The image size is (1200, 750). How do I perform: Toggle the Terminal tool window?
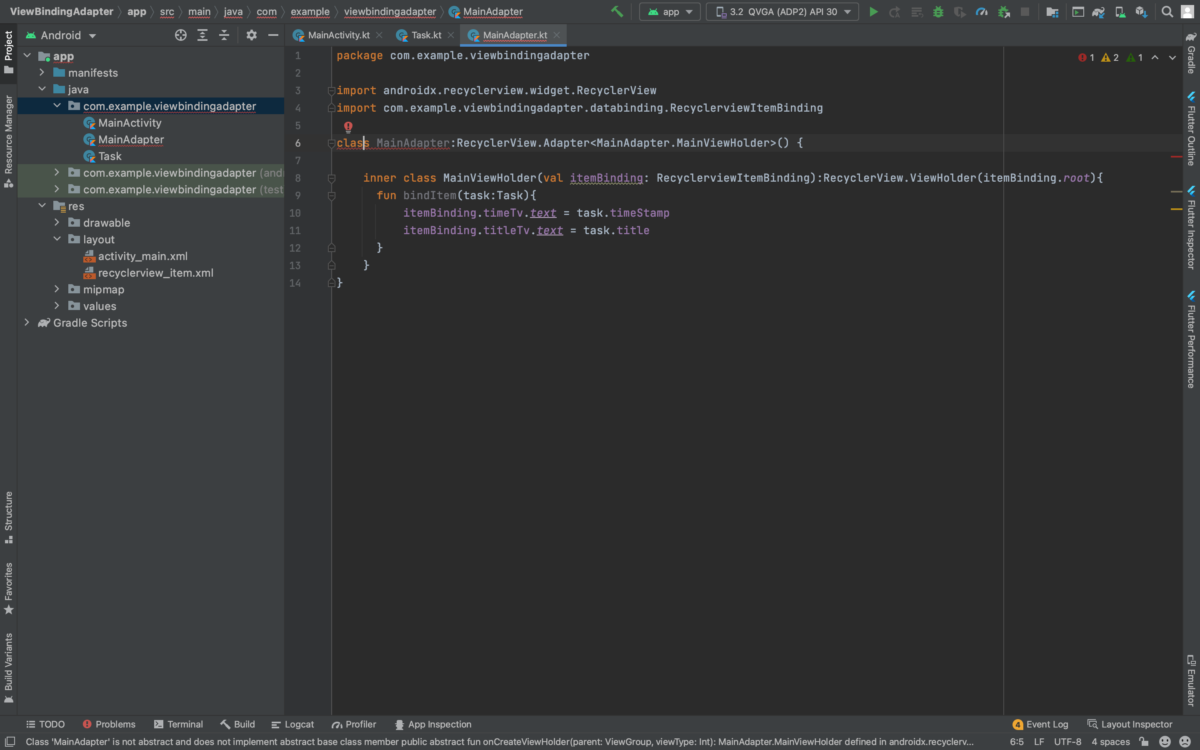178,723
